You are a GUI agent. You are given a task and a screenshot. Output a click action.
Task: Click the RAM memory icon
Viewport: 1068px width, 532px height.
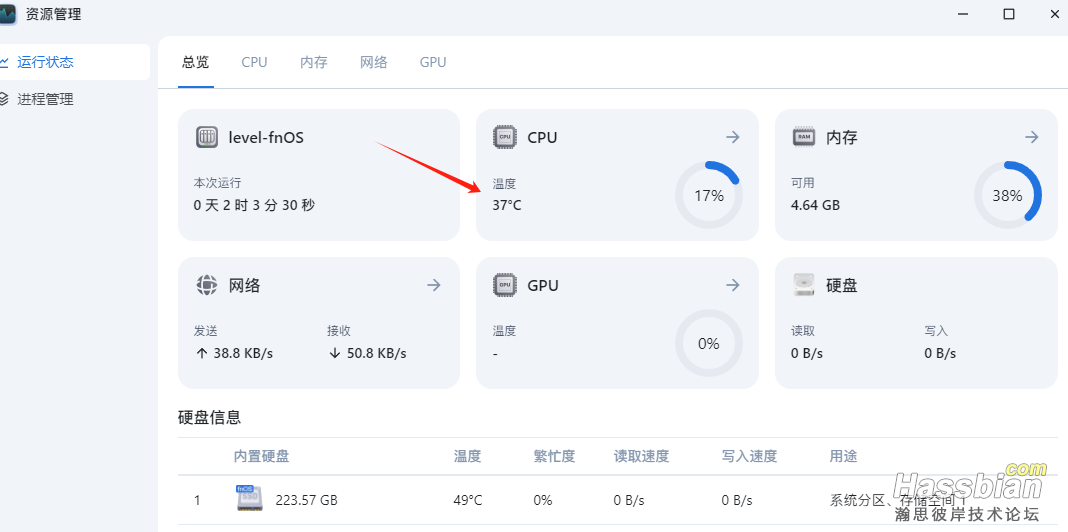tap(804, 137)
